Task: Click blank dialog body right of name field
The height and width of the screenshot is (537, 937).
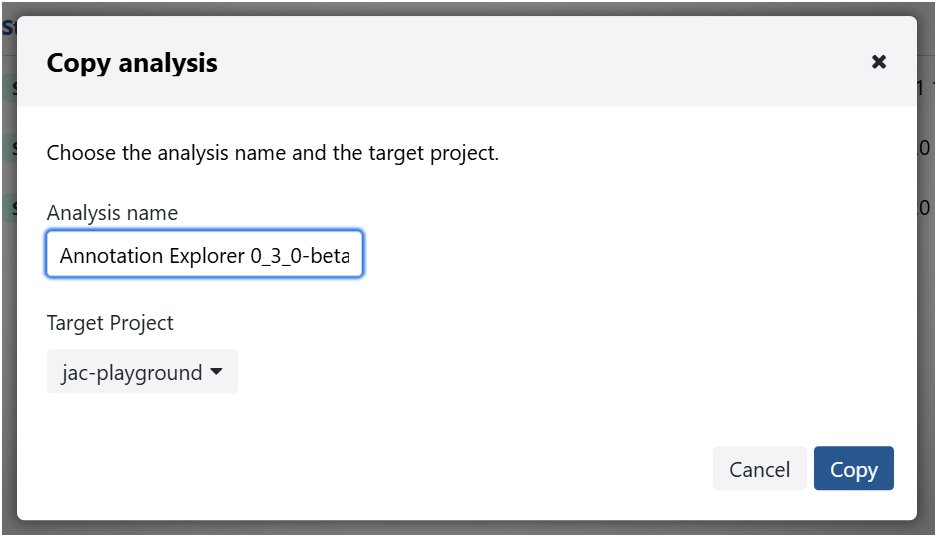Action: click(x=620, y=255)
